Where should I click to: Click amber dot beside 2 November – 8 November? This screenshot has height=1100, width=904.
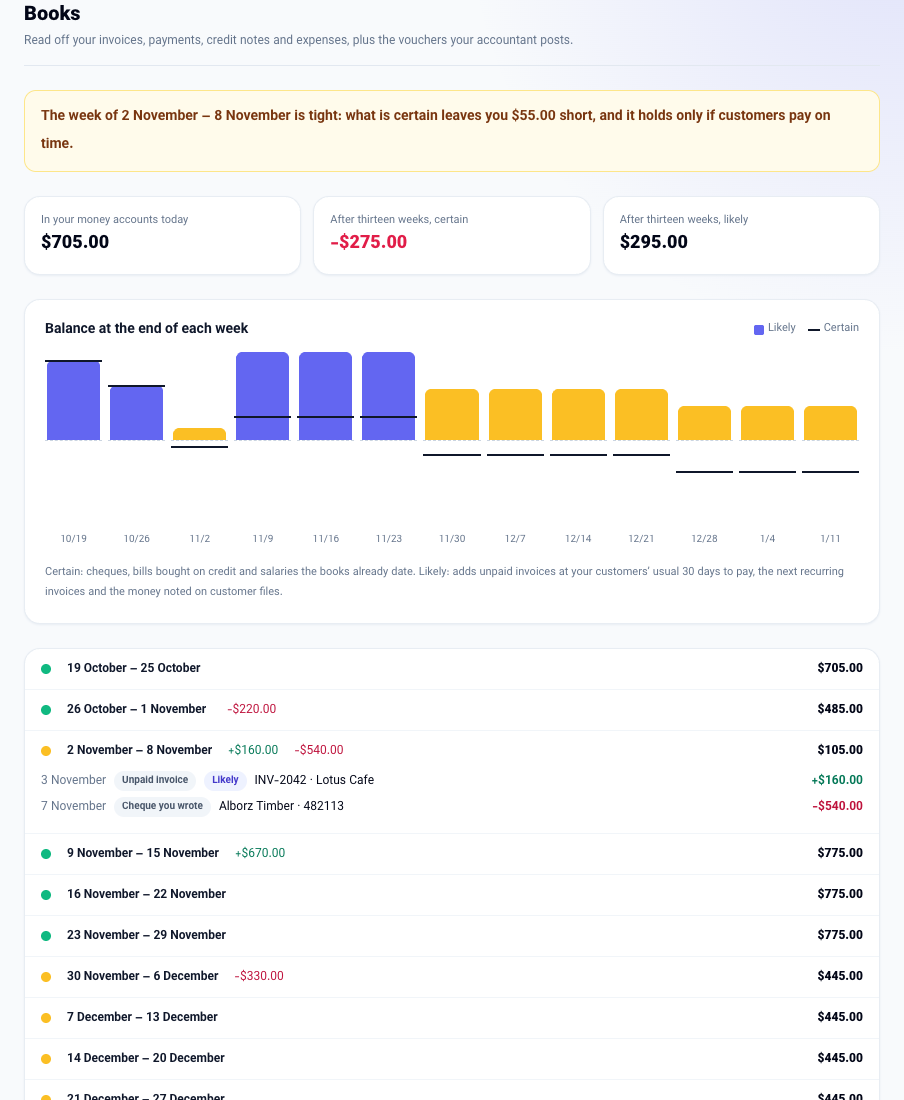[46, 751]
